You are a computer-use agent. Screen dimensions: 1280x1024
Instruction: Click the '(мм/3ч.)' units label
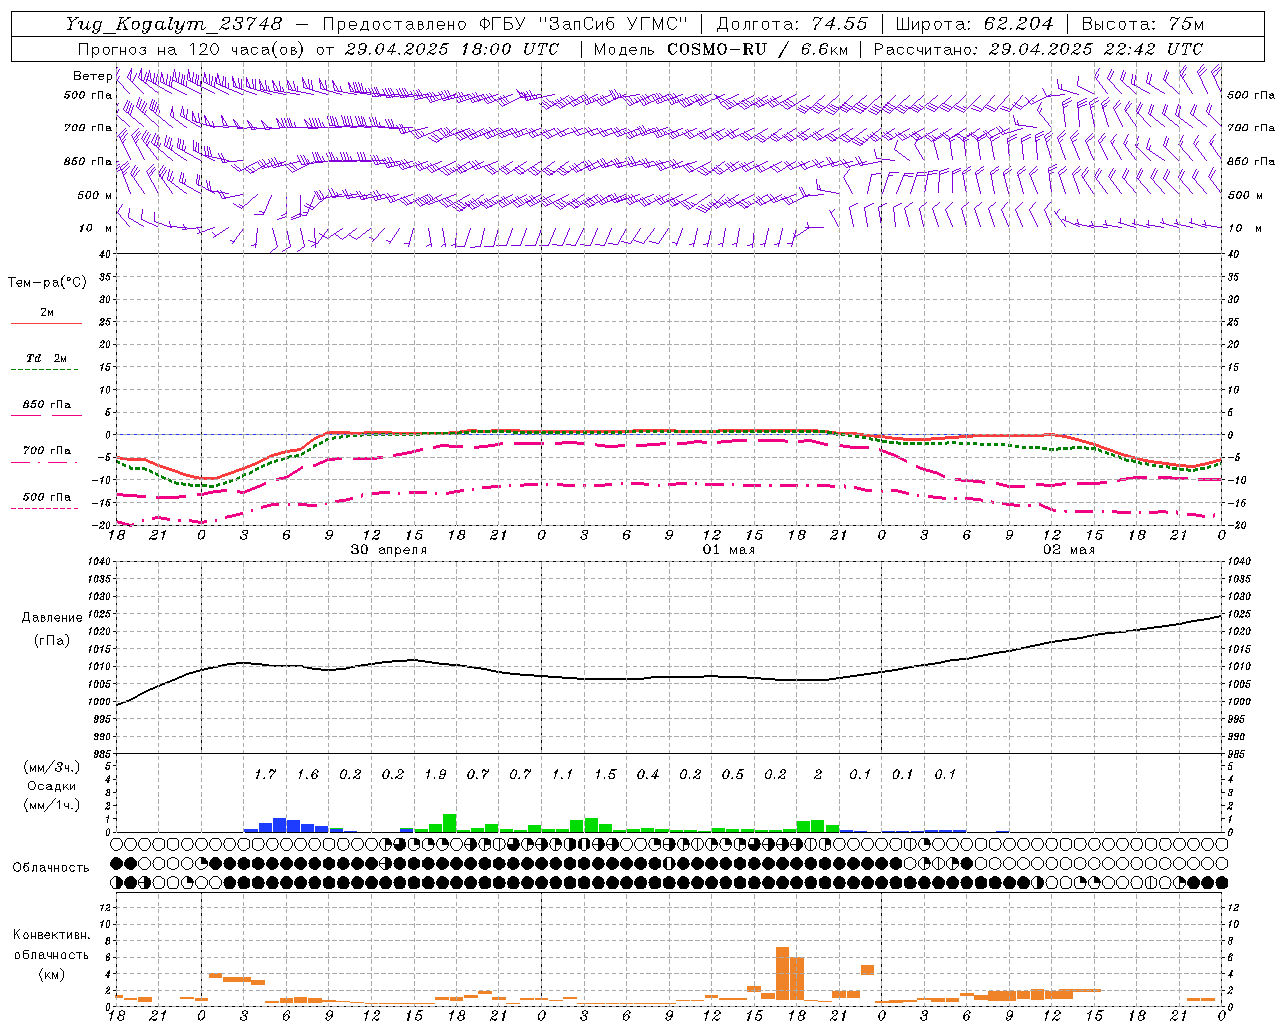(x=51, y=767)
